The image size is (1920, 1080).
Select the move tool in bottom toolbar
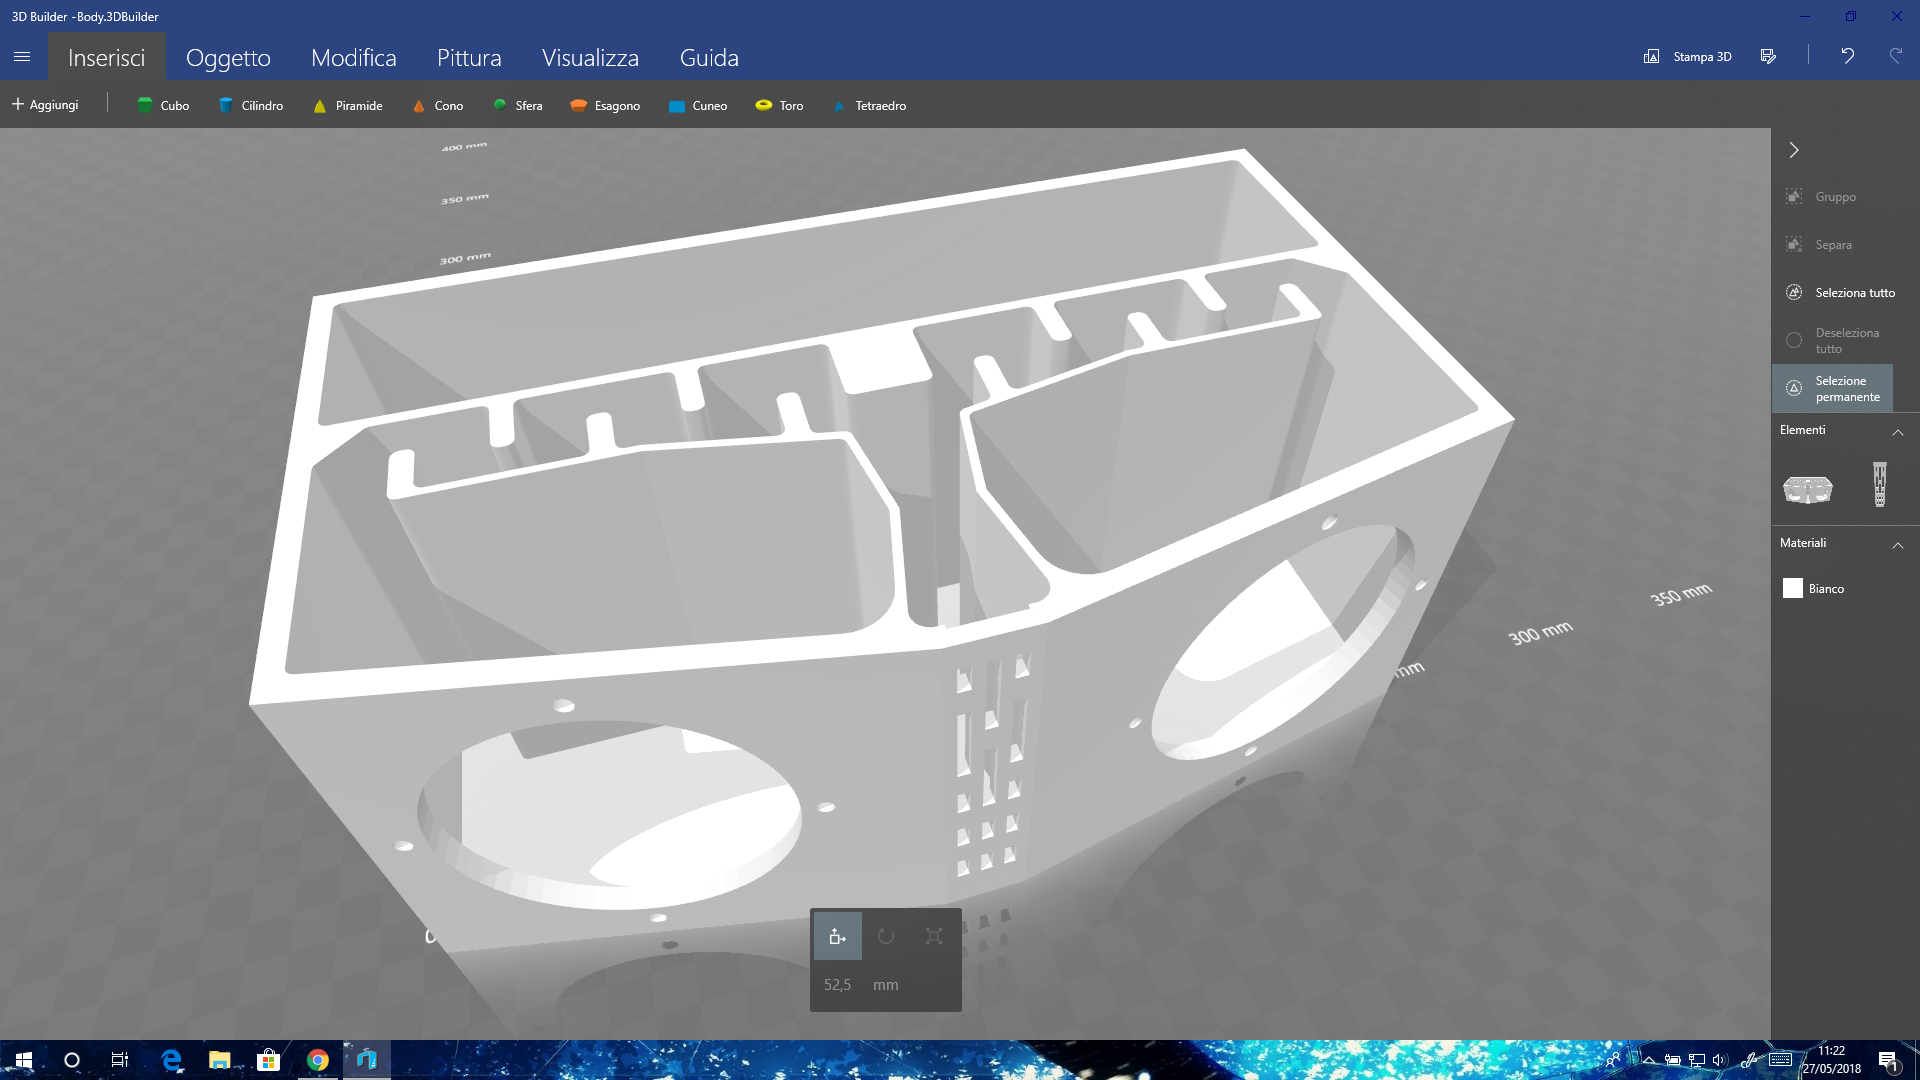pyautogui.click(x=838, y=936)
